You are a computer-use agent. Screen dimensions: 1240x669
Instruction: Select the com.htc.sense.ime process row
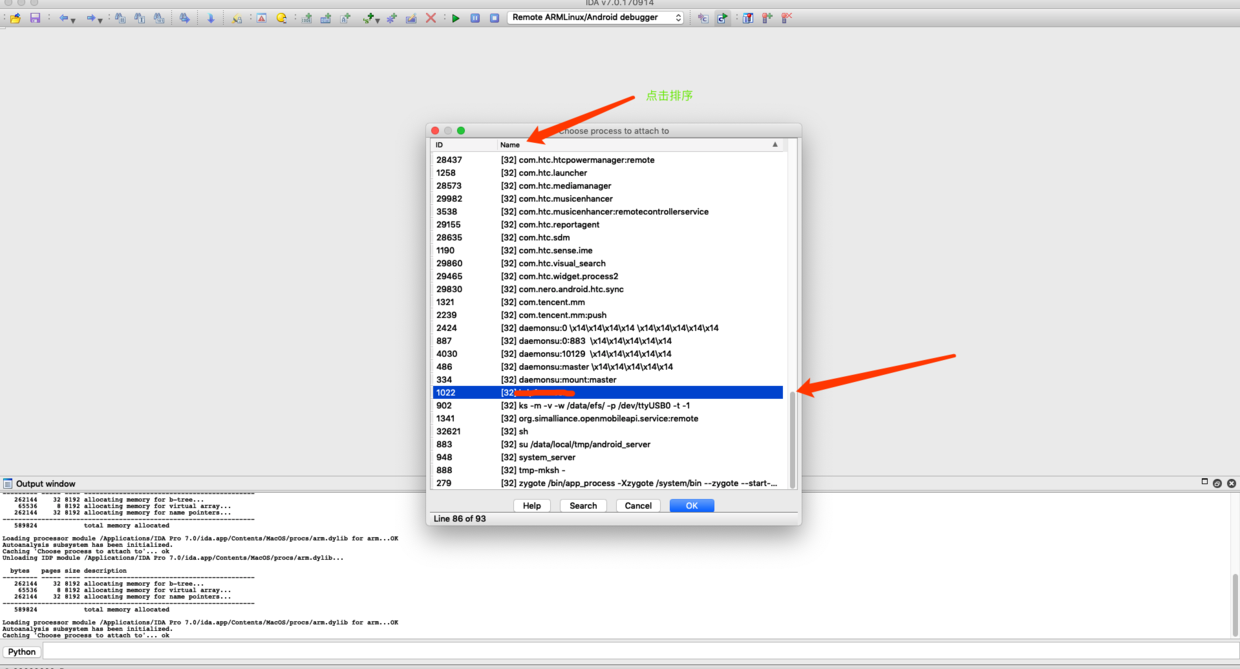(x=608, y=251)
